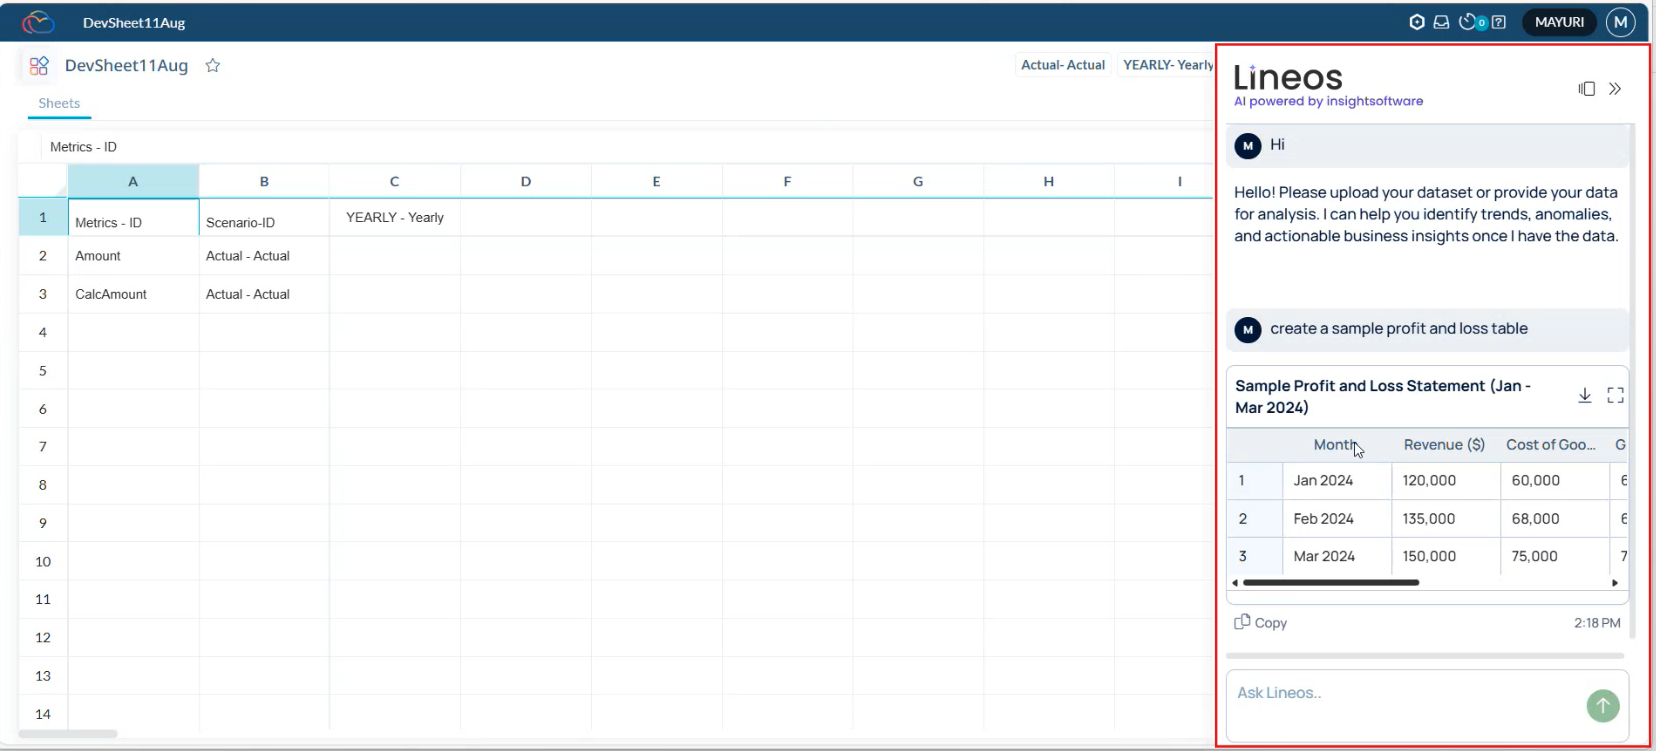Collapse the Lineos panel with double chevron
The image size is (1656, 751).
click(1615, 89)
